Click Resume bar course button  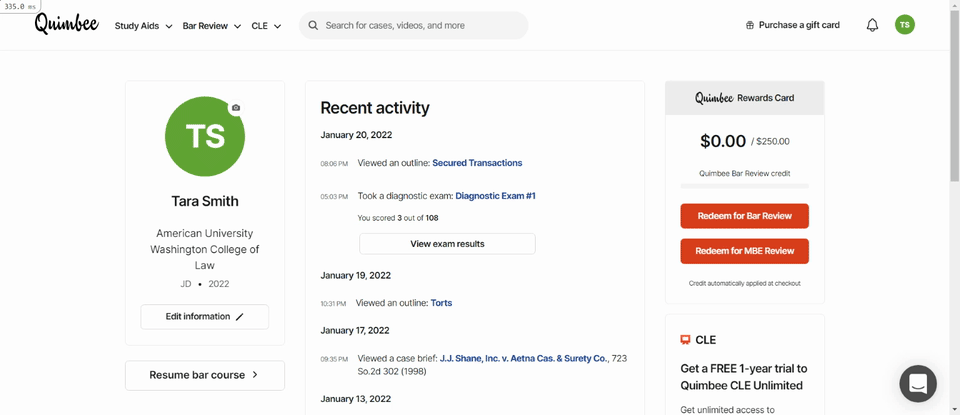tap(204, 375)
